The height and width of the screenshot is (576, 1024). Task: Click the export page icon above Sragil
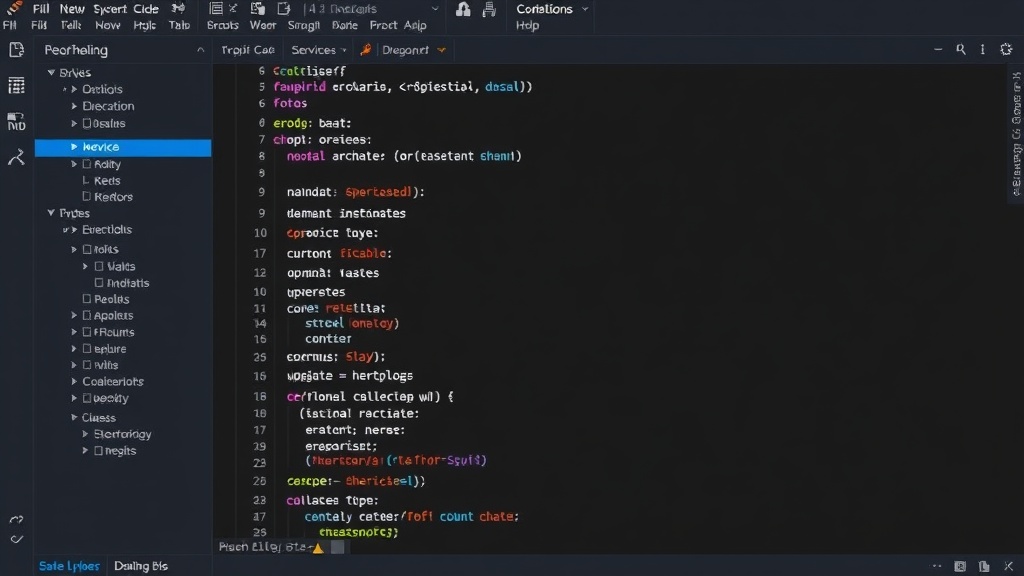click(x=283, y=8)
